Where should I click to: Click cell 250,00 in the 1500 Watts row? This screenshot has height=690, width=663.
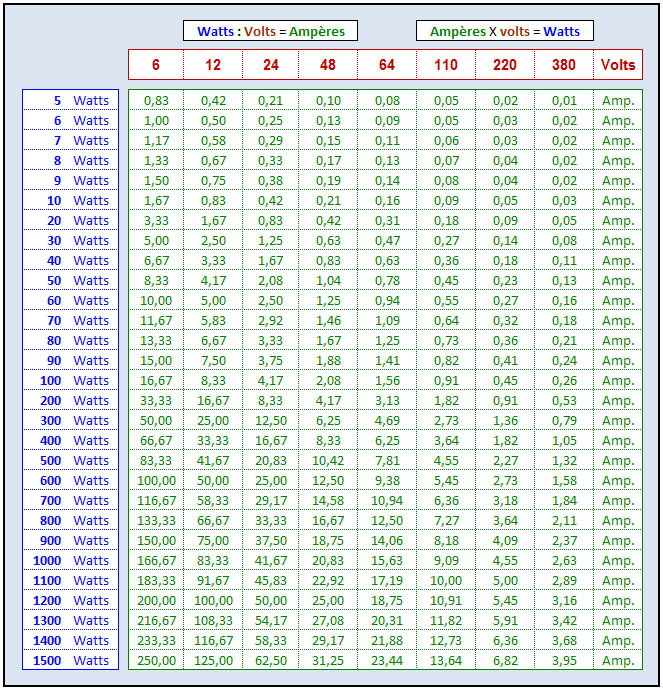pyautogui.click(x=156, y=661)
